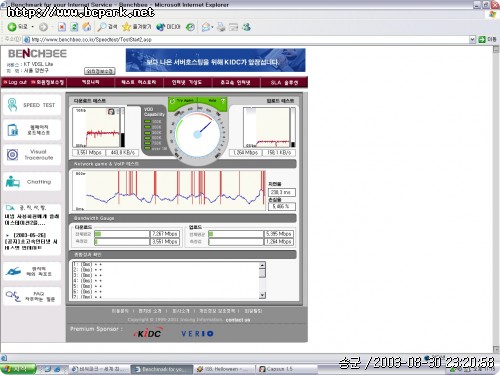Open the Home page icon
The image size is (500, 375).
87,27
